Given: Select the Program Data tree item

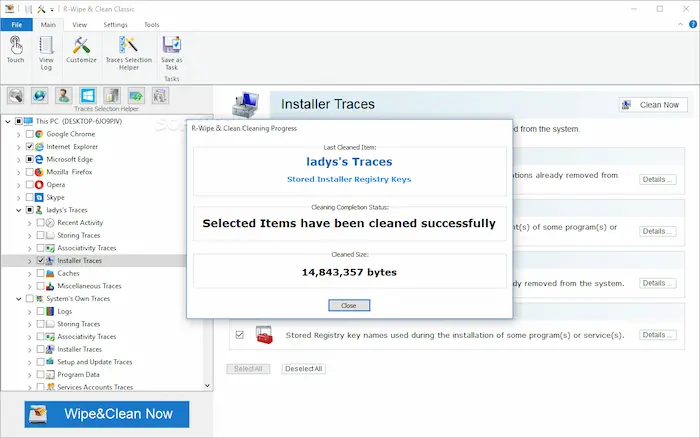Looking at the screenshot, I should [78, 375].
